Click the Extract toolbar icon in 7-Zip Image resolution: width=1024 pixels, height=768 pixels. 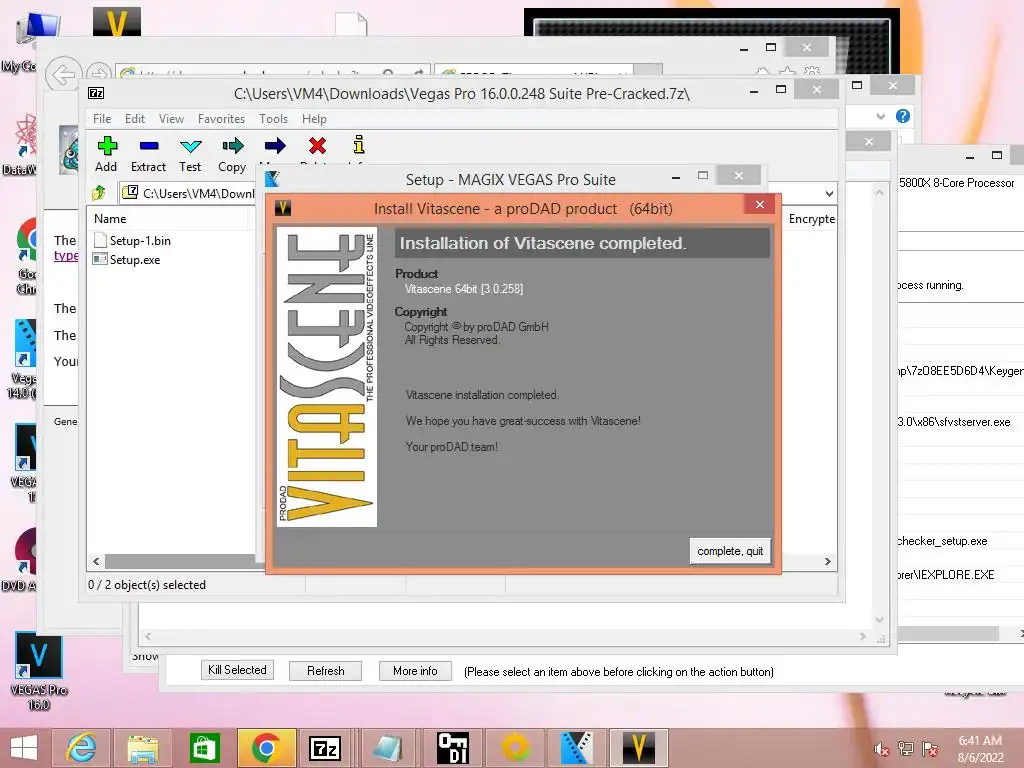click(x=149, y=146)
